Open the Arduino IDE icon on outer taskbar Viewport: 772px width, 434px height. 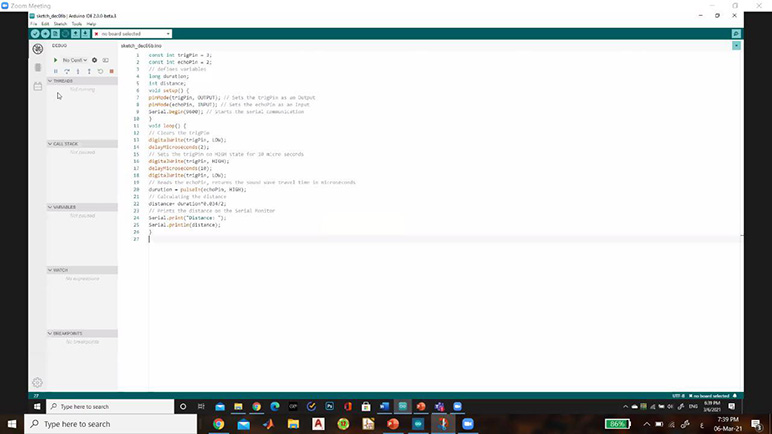(x=418, y=424)
